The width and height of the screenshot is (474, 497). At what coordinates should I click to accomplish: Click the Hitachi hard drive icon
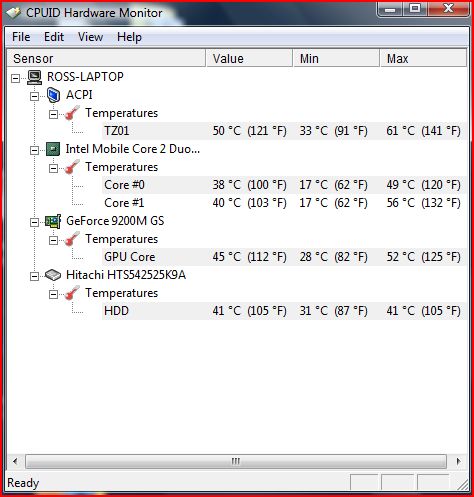click(x=53, y=275)
